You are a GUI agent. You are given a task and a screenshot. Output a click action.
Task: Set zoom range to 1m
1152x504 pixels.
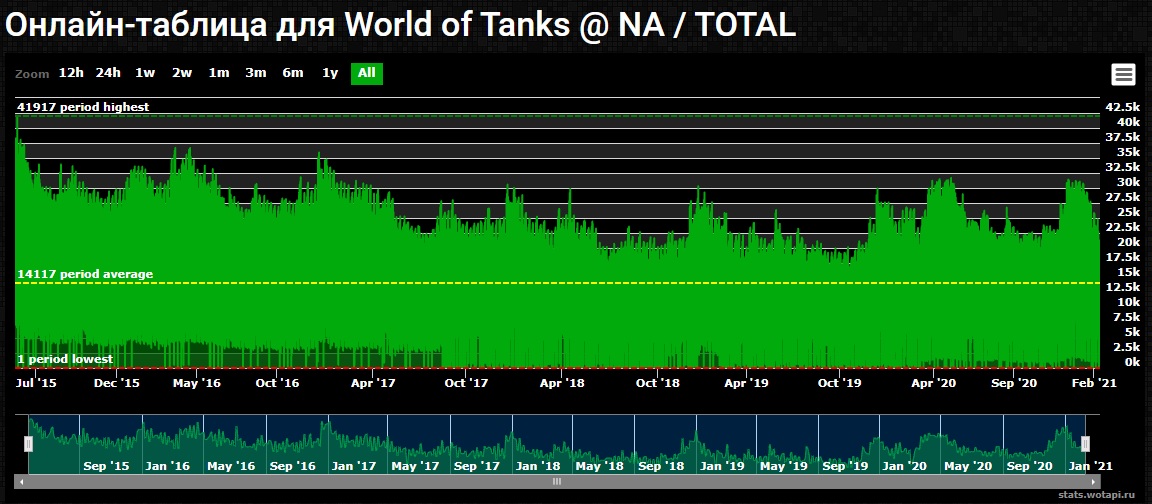[x=218, y=73]
